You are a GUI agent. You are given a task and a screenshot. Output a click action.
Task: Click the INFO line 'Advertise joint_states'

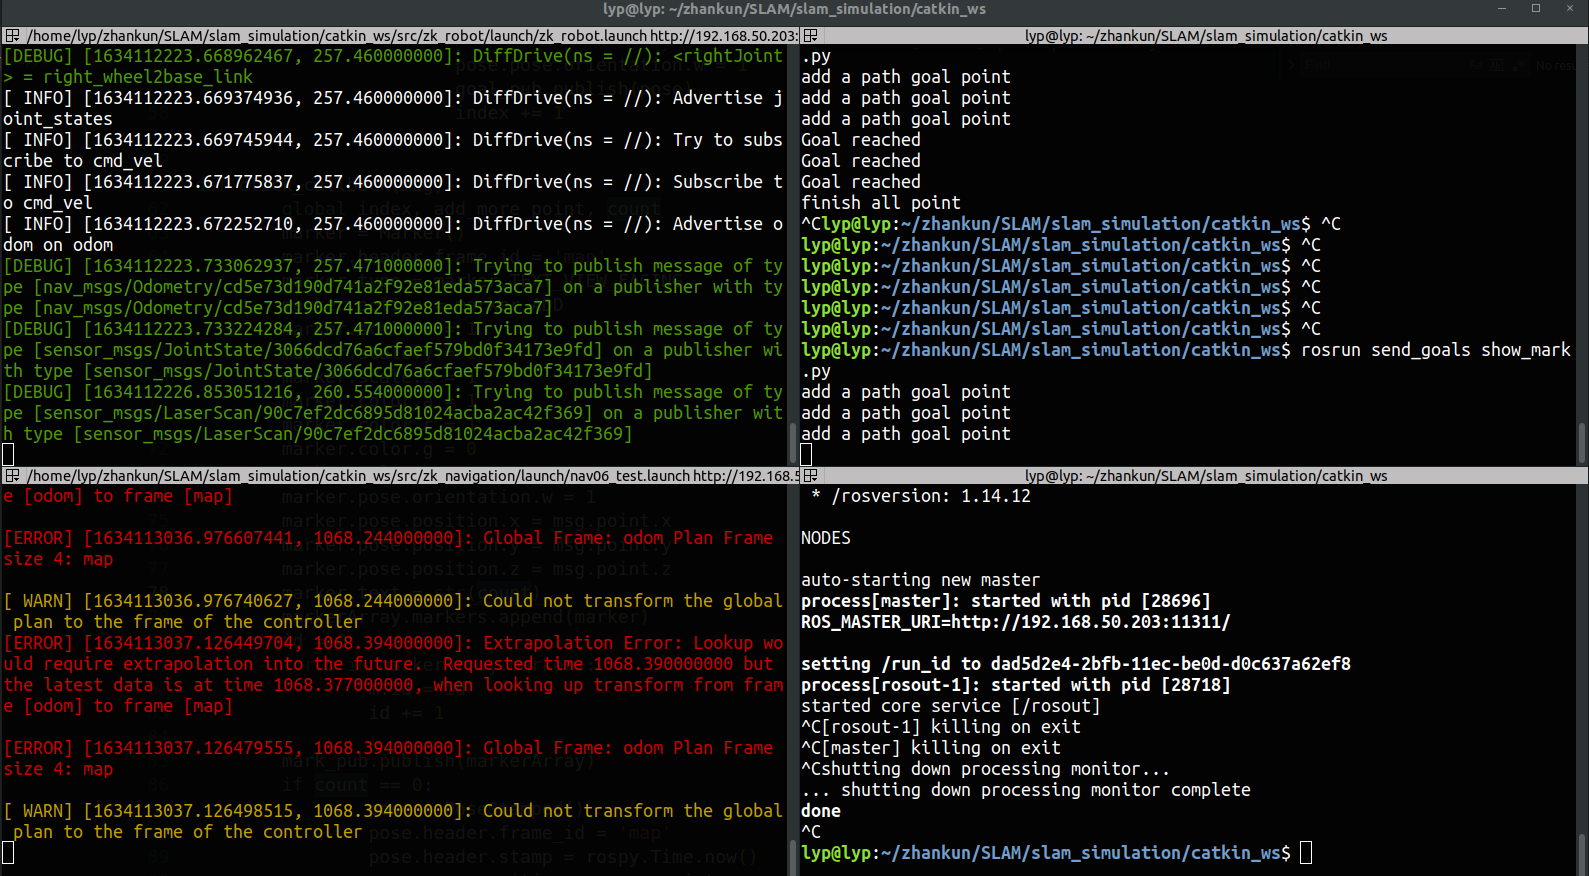pos(393,108)
